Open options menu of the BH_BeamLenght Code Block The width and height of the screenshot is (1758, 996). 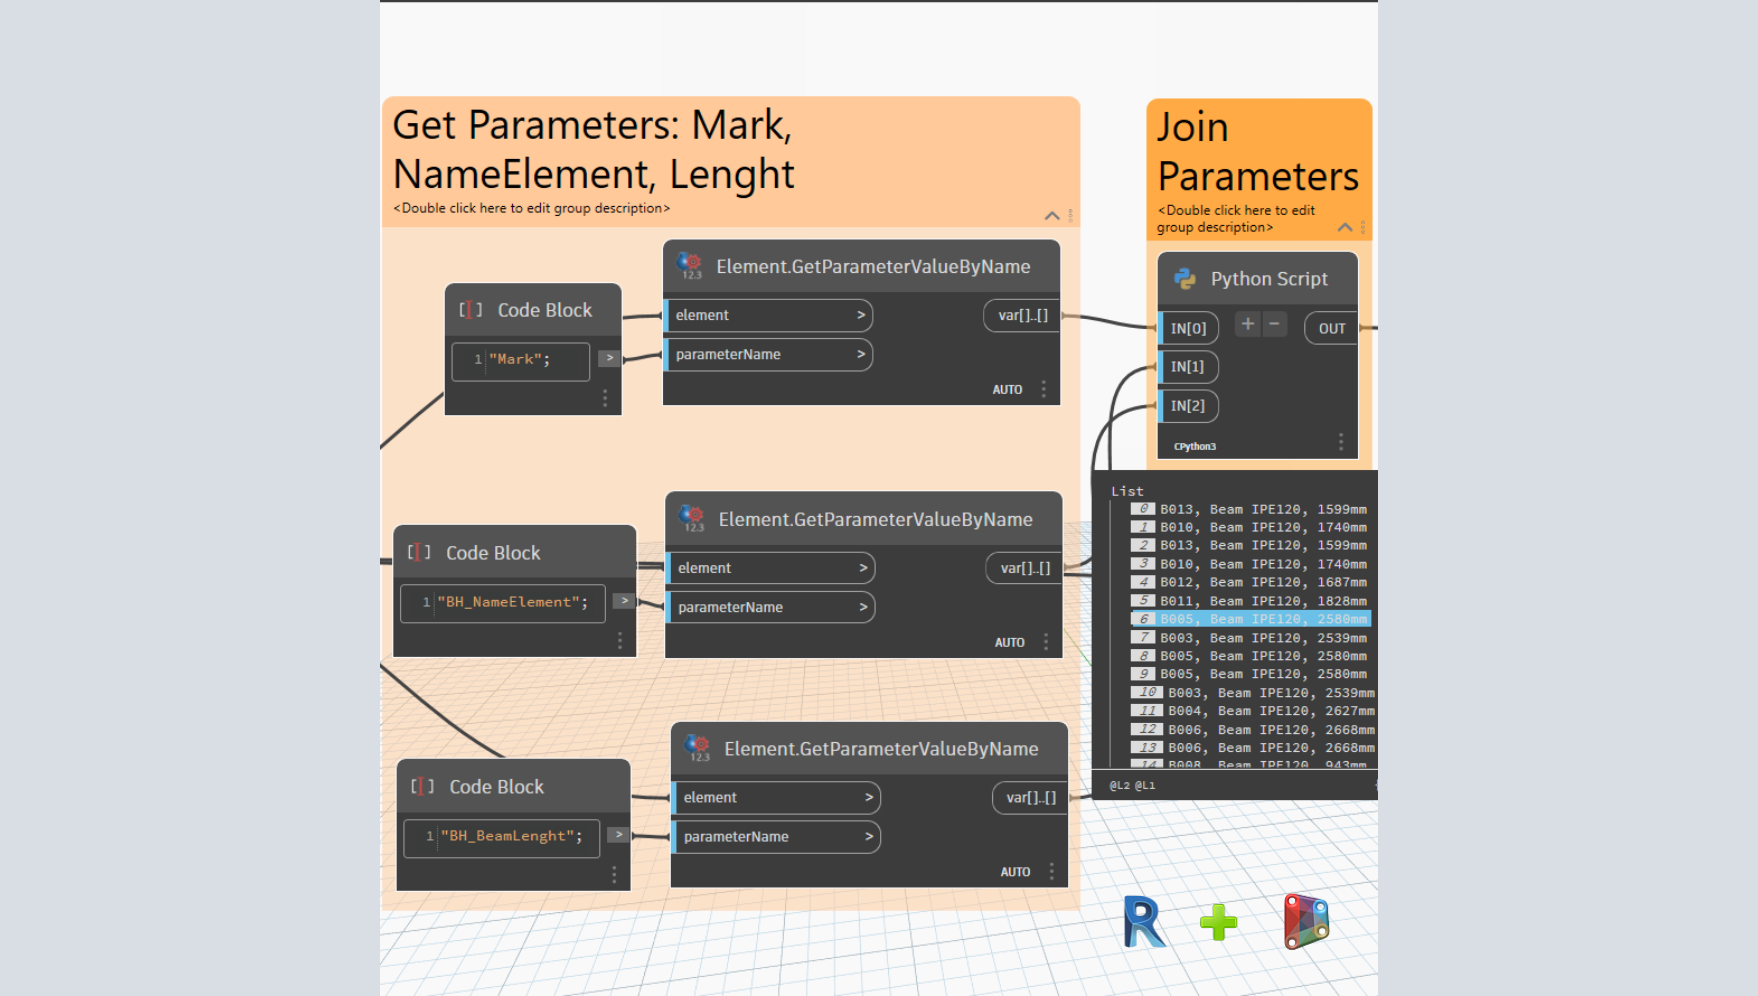(614, 875)
